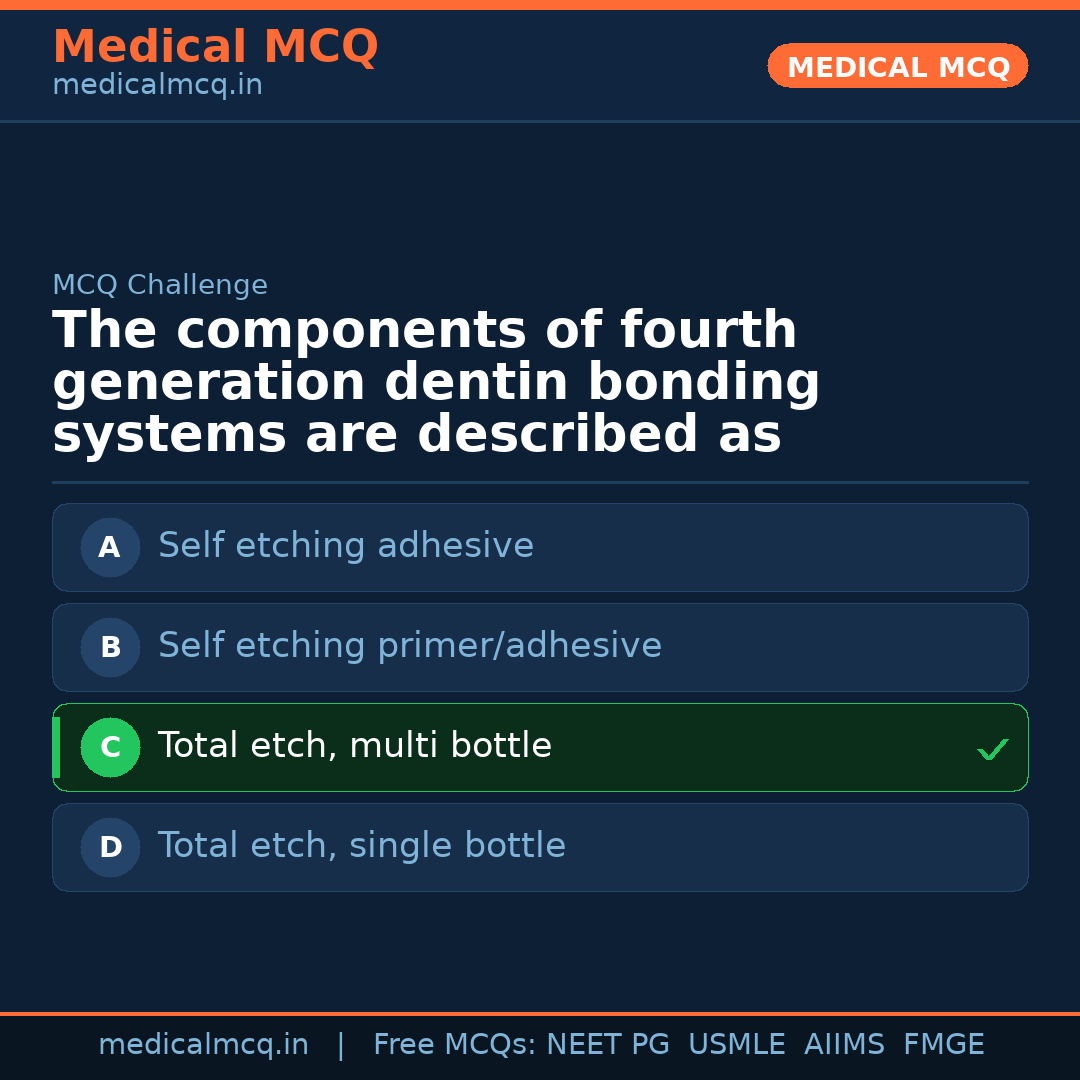Image resolution: width=1080 pixels, height=1080 pixels.
Task: Click the "MCQ Challenge" label
Action: click(160, 285)
